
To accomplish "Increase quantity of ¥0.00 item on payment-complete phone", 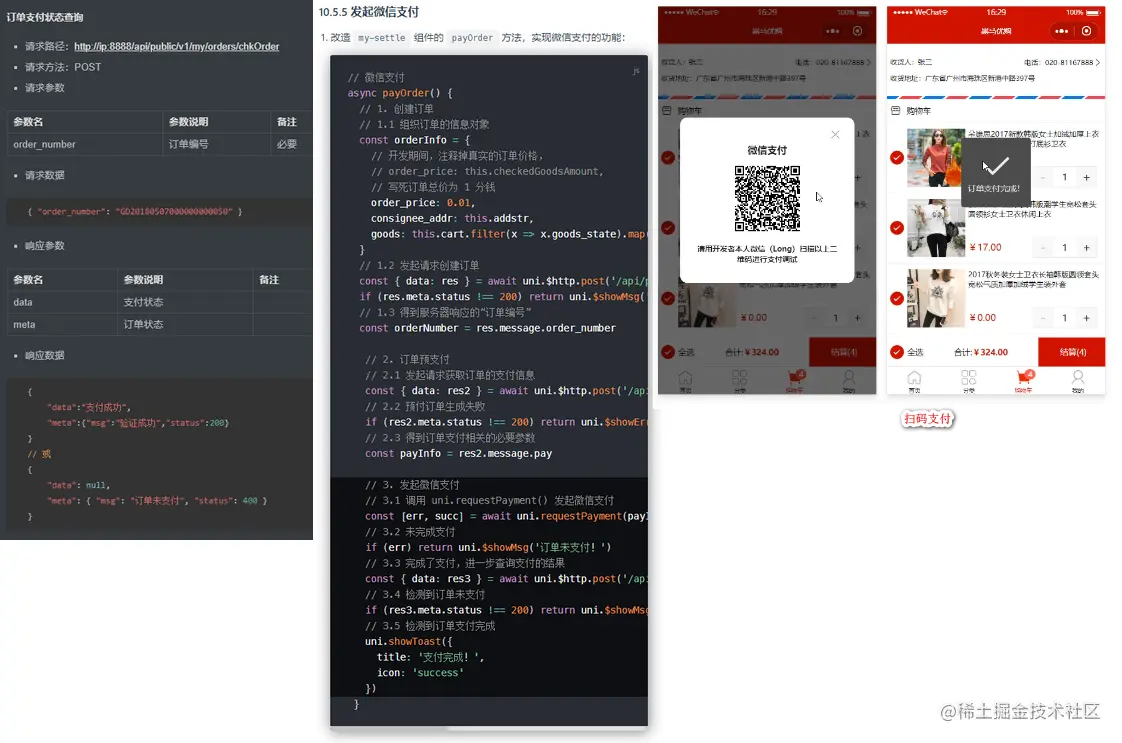I will point(1086,318).
